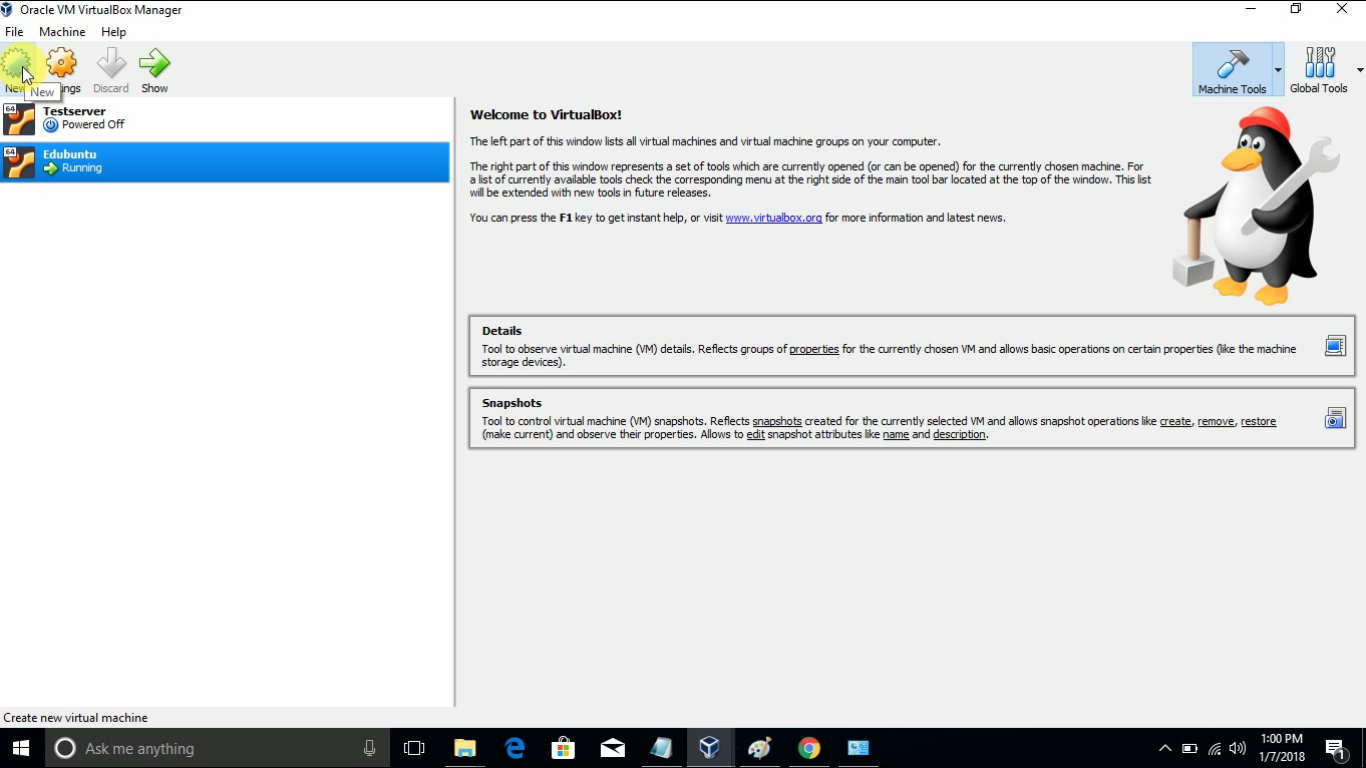Click the Edubuntu OS icon

pyautogui.click(x=19, y=162)
